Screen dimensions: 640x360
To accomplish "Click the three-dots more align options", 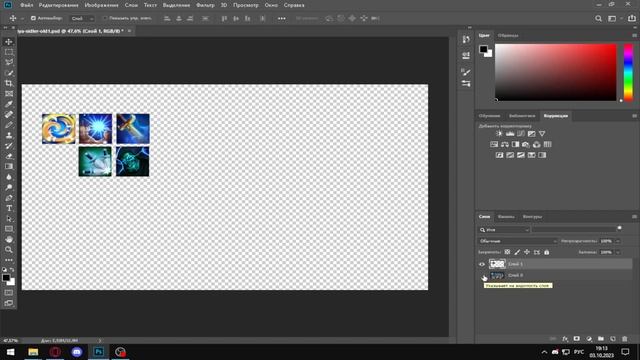I will point(282,18).
